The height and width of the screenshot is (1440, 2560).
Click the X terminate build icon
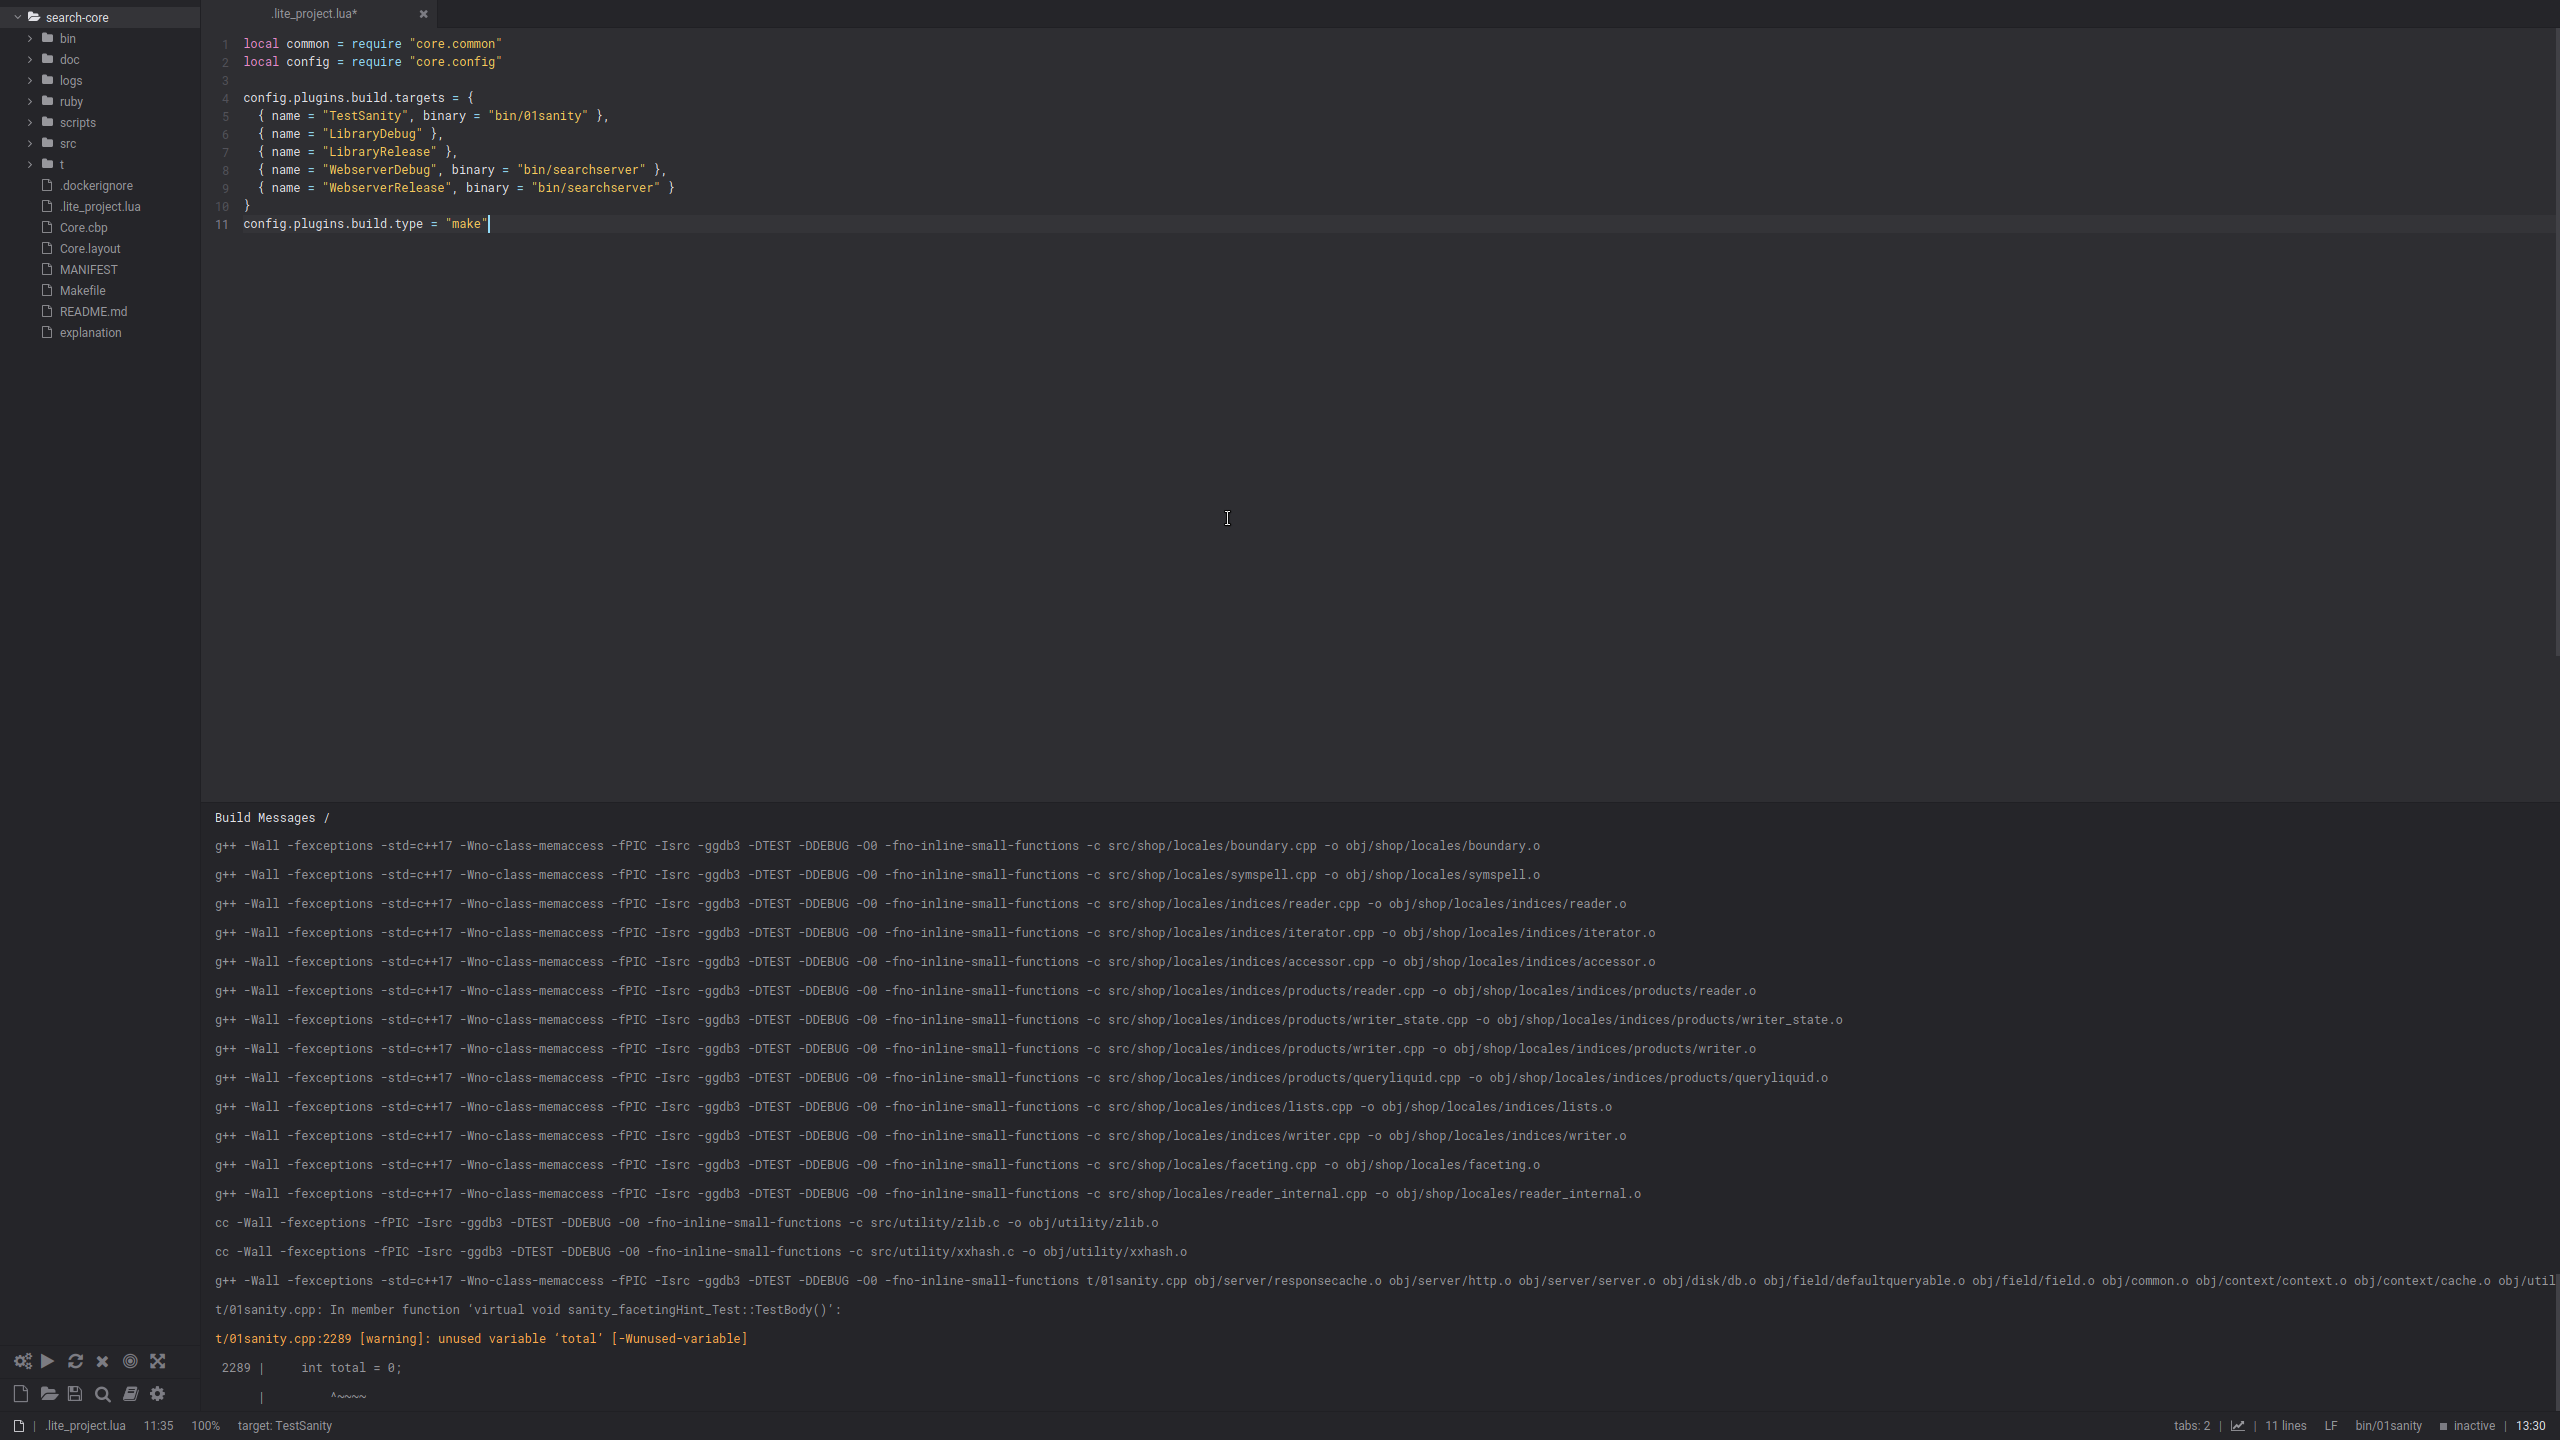(102, 1361)
